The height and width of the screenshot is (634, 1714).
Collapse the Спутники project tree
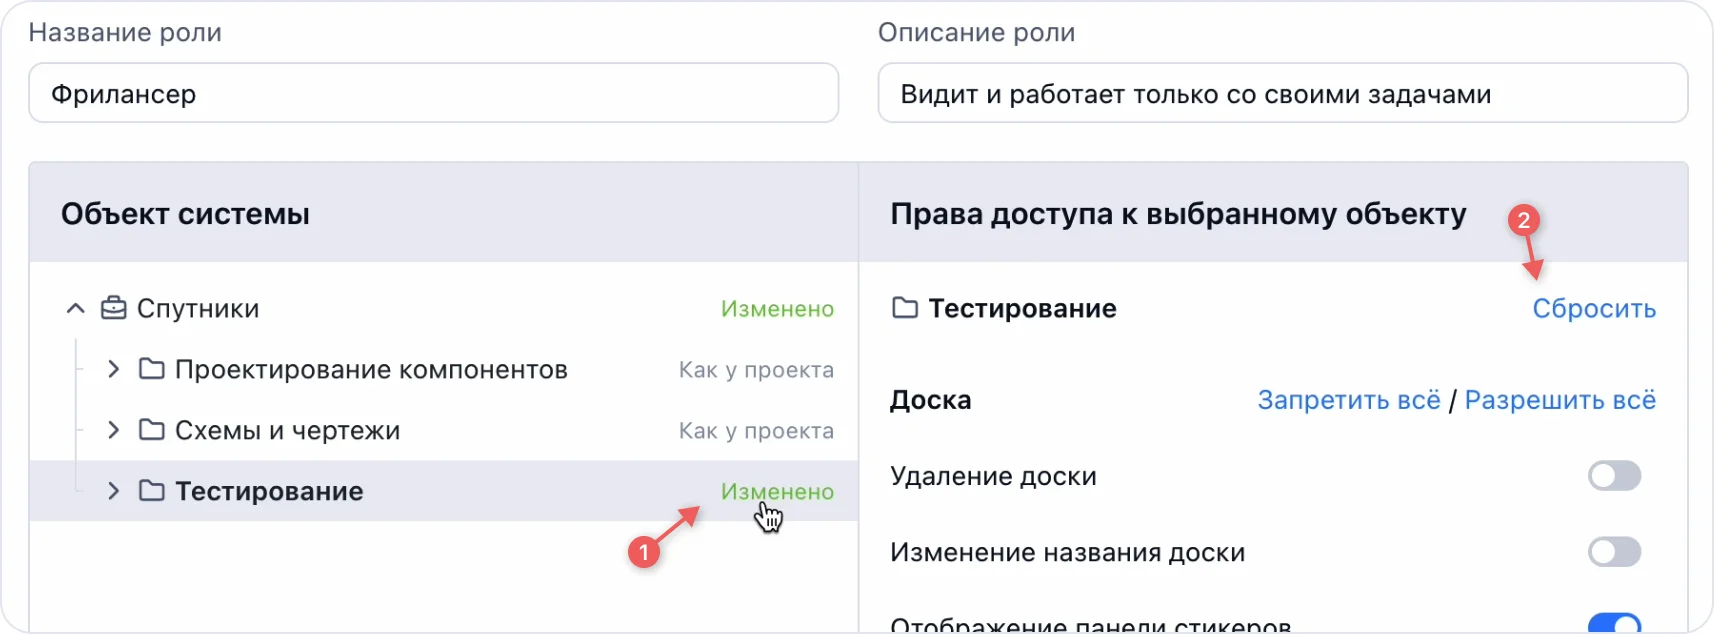click(75, 308)
